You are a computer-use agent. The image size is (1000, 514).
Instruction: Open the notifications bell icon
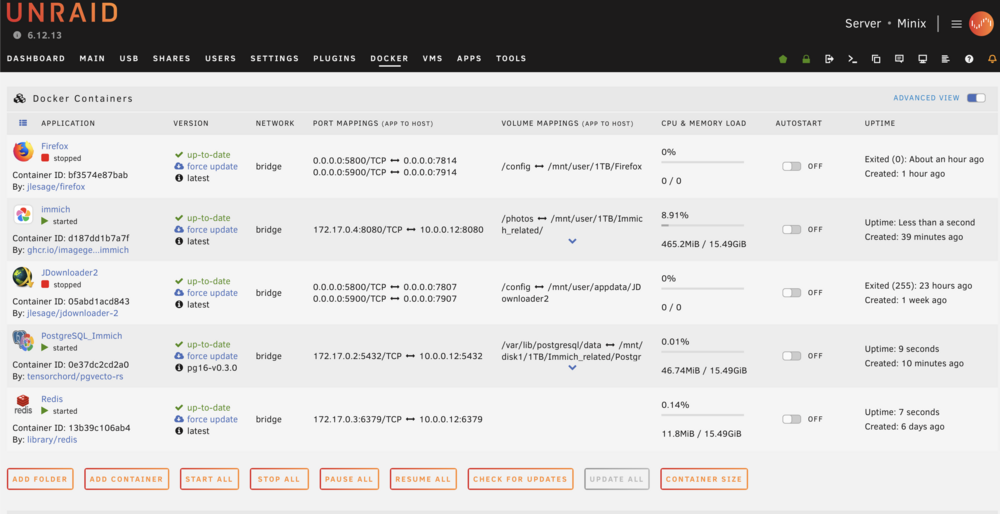click(x=992, y=59)
